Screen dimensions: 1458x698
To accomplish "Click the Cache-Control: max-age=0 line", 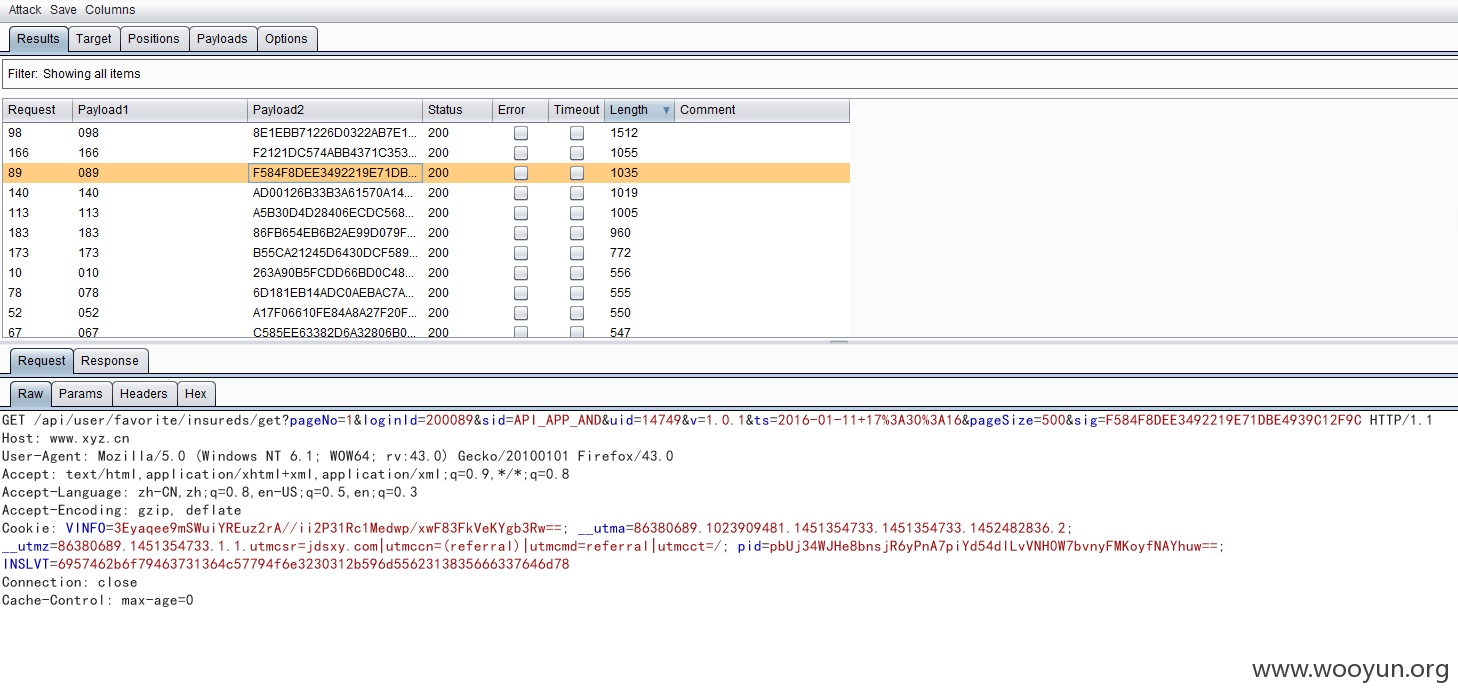I will point(98,600).
